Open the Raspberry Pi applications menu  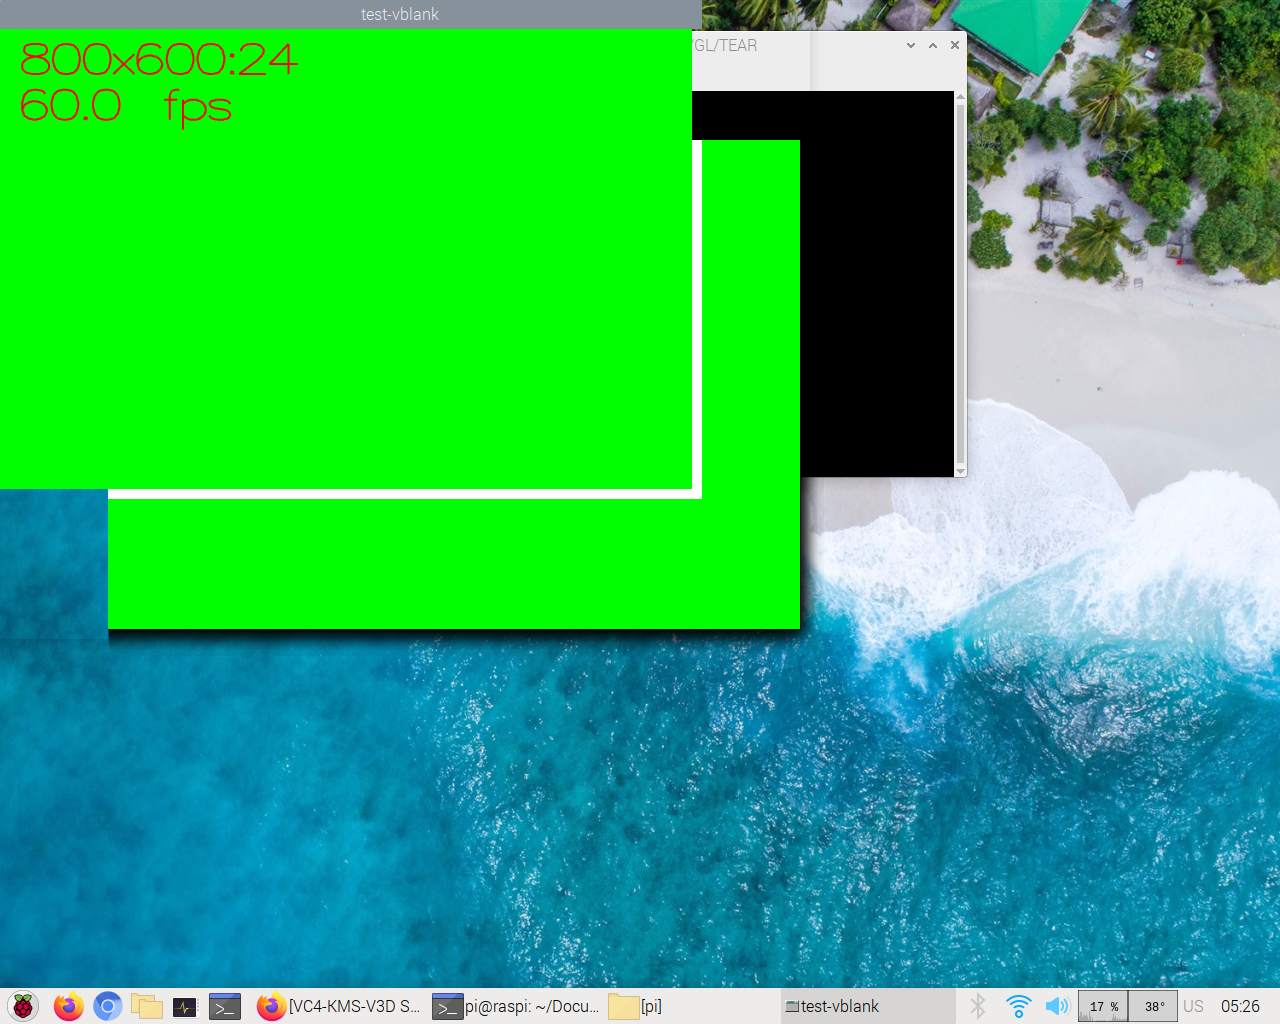coord(22,1006)
